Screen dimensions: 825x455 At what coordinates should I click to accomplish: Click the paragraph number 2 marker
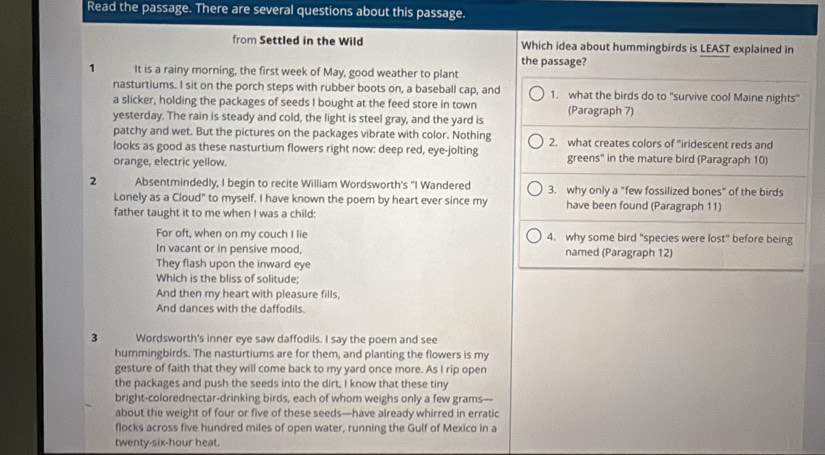pos(93,181)
